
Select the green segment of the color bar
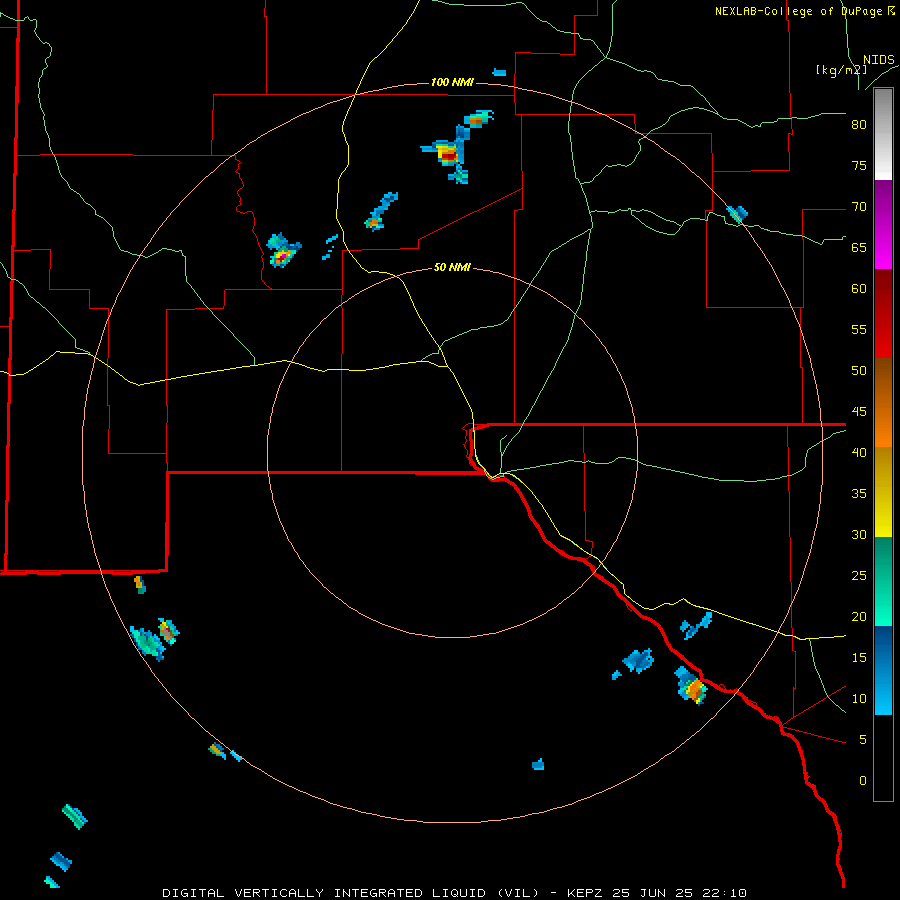pos(883,581)
